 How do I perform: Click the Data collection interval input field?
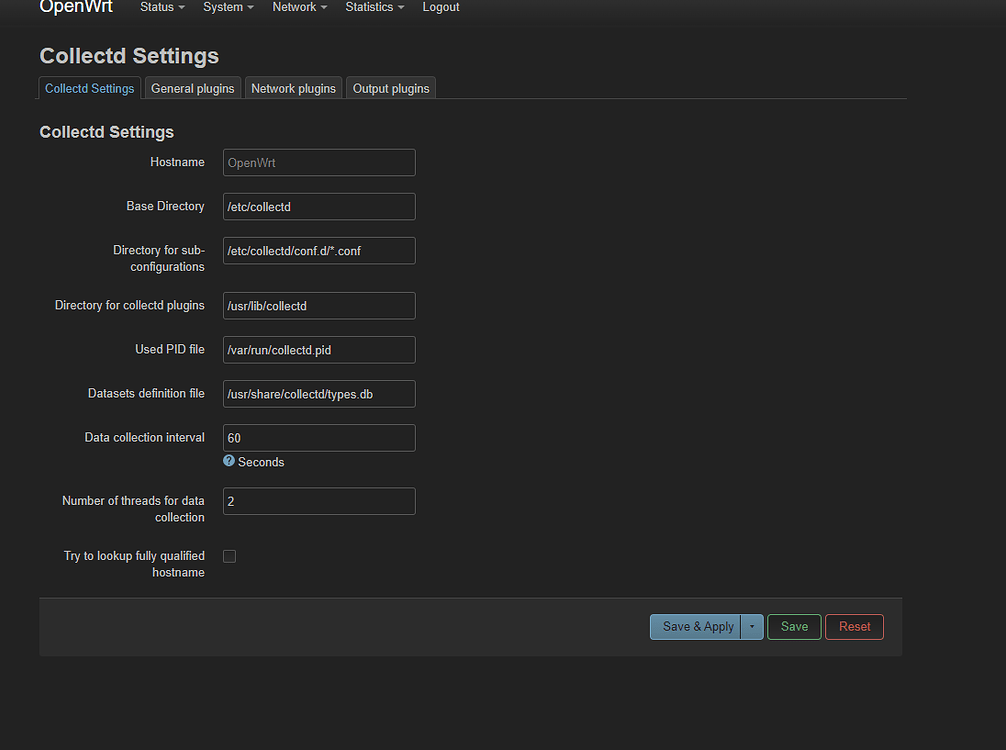tap(318, 437)
